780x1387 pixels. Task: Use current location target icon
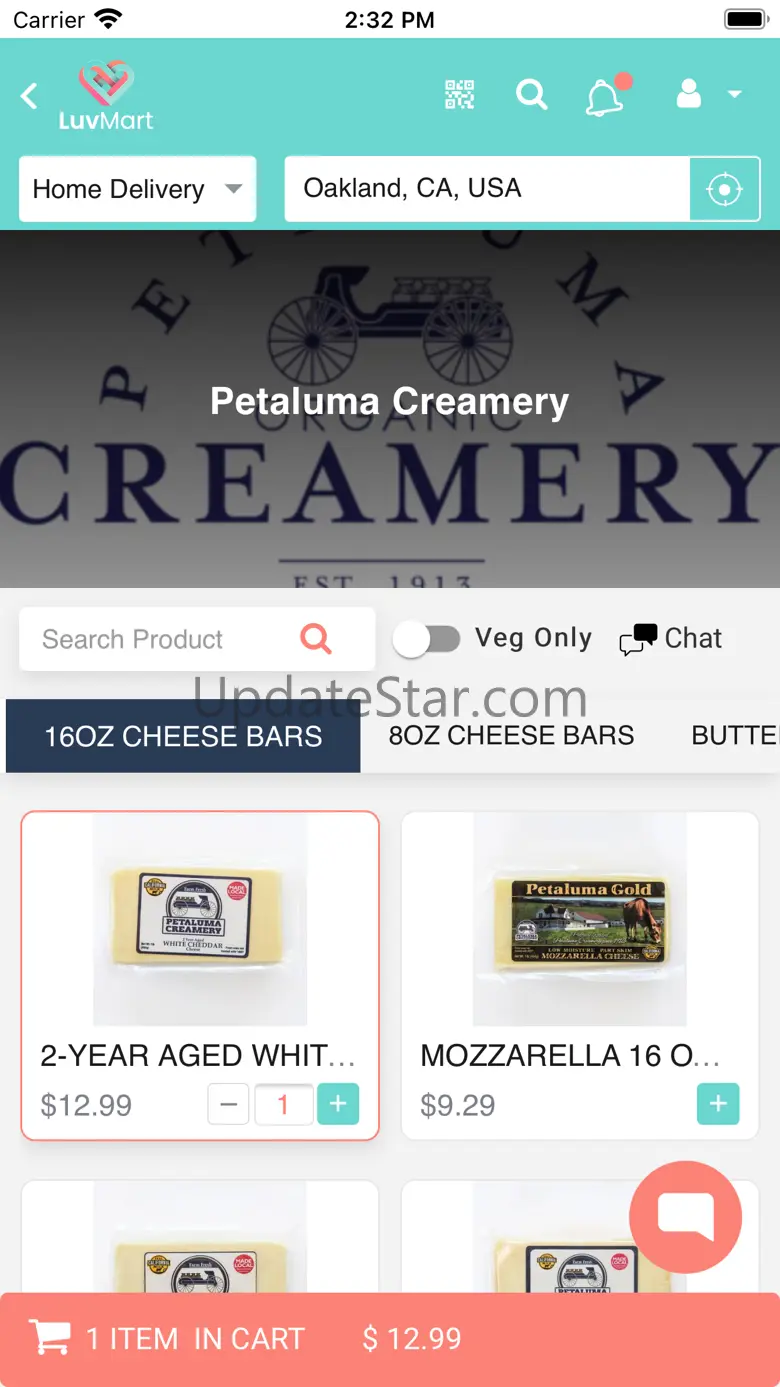[x=725, y=188]
